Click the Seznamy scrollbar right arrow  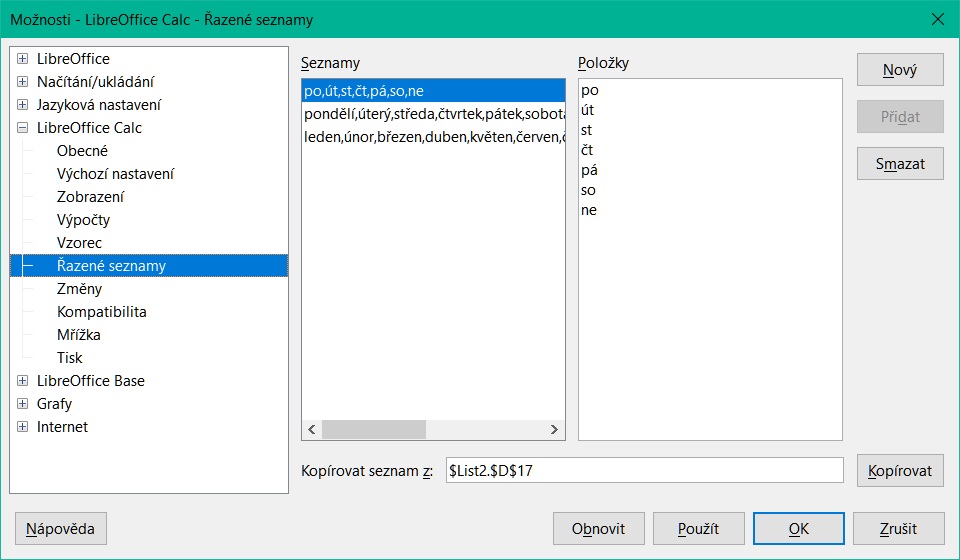point(554,430)
